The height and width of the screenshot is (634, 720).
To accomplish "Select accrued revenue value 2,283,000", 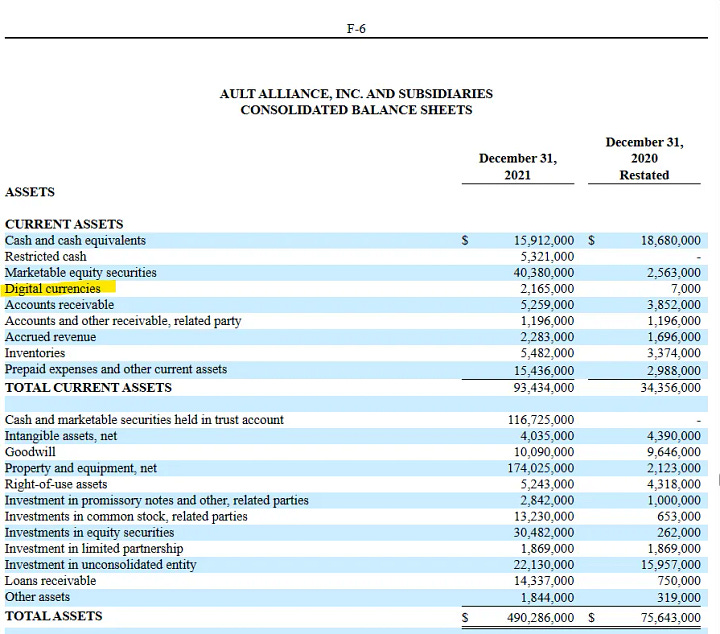I will [547, 337].
